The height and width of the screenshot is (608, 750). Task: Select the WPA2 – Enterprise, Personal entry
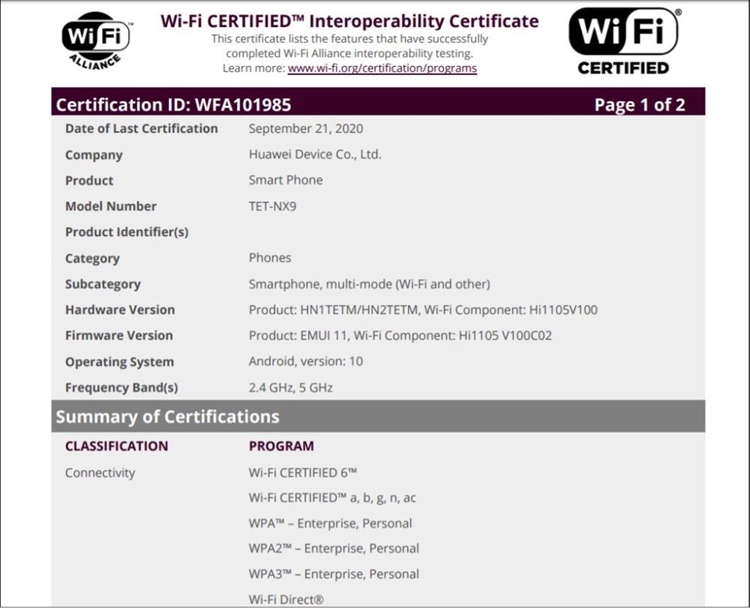(x=333, y=548)
